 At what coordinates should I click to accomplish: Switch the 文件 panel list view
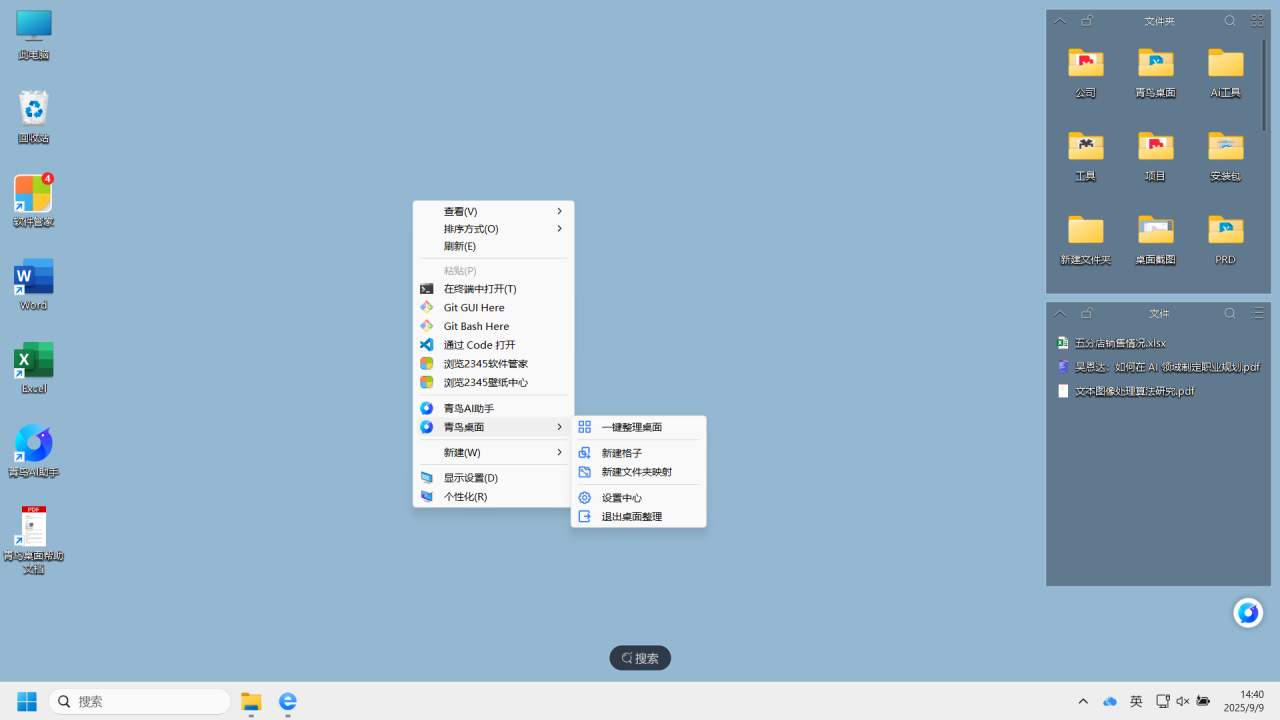pos(1258,313)
